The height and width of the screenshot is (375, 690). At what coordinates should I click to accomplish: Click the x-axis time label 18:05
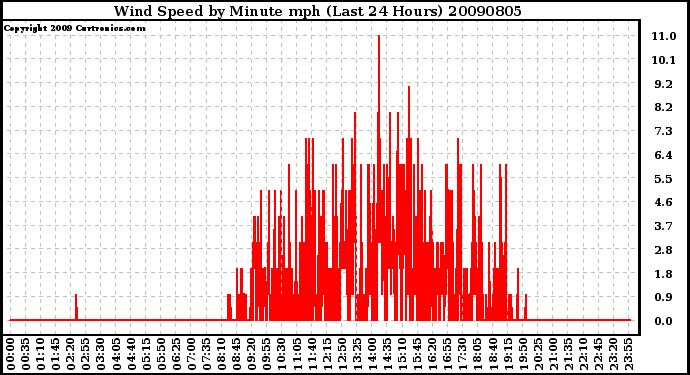pyautogui.click(x=477, y=354)
